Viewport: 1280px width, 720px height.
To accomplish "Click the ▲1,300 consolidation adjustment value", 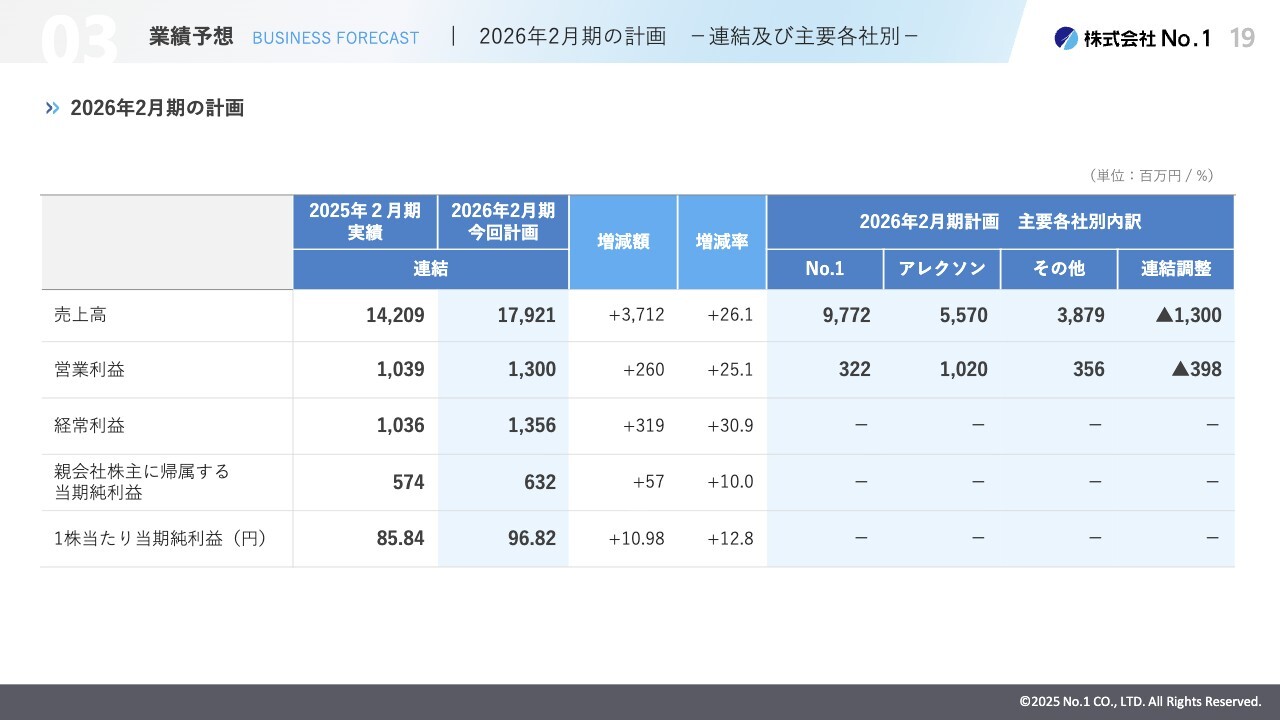I will tap(1188, 315).
